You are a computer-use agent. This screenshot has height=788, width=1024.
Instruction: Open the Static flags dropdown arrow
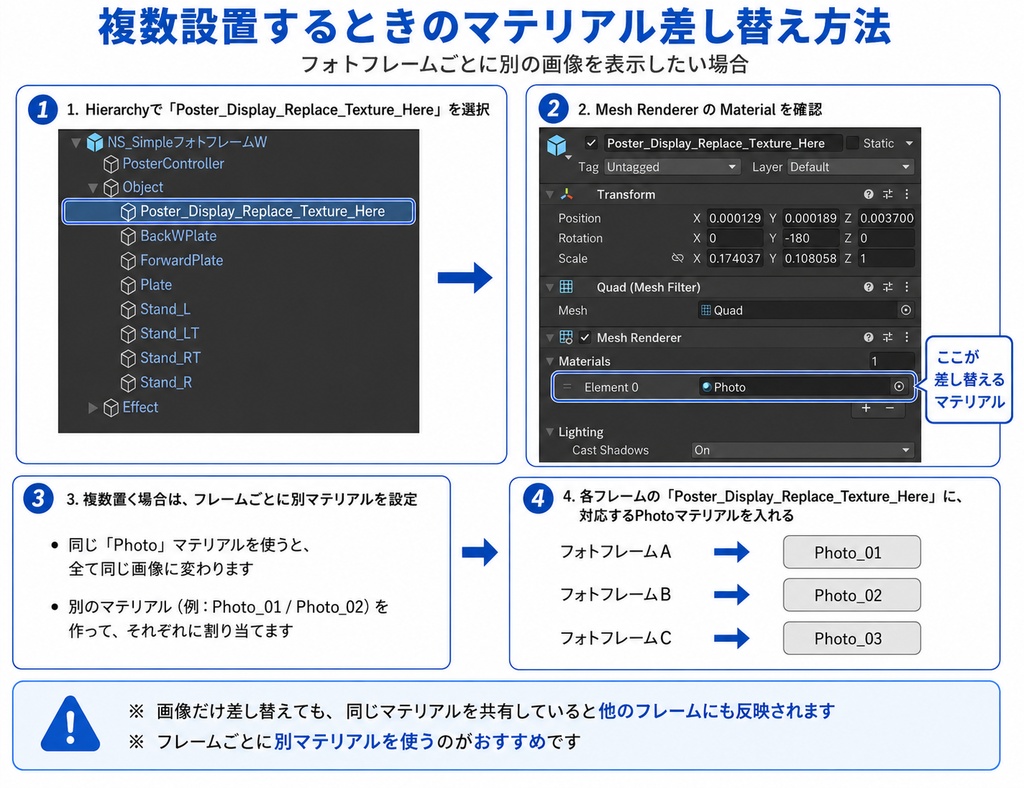tap(909, 143)
